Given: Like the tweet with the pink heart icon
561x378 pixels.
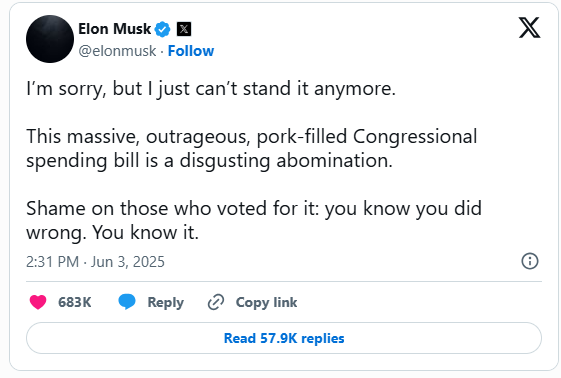Looking at the screenshot, I should pos(38,302).
